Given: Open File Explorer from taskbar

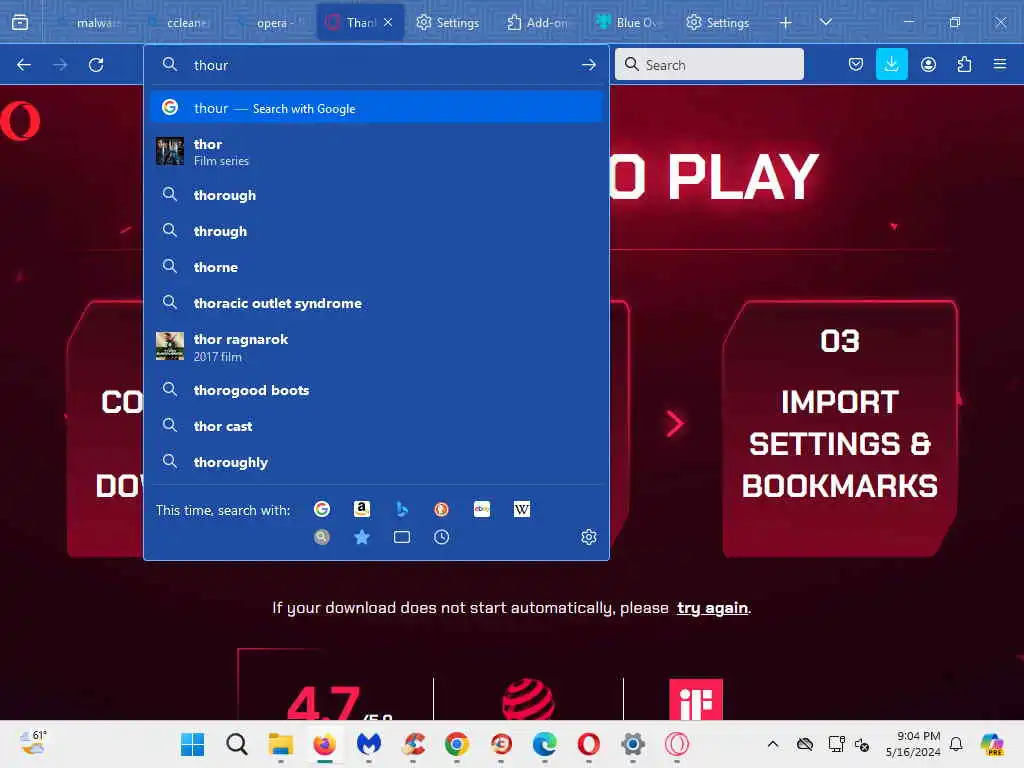Looking at the screenshot, I should (x=281, y=744).
